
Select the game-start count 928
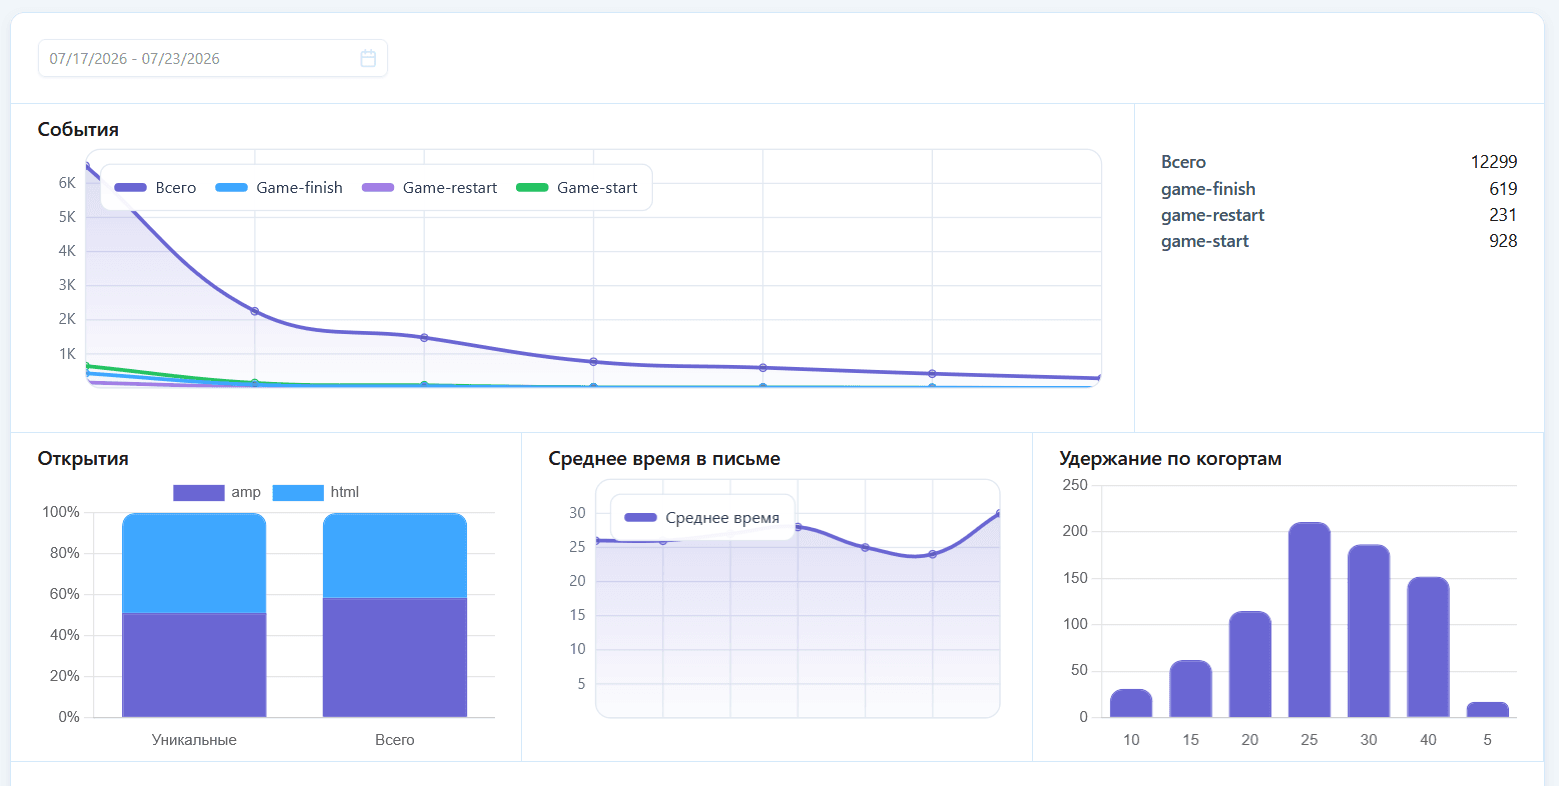point(1503,241)
